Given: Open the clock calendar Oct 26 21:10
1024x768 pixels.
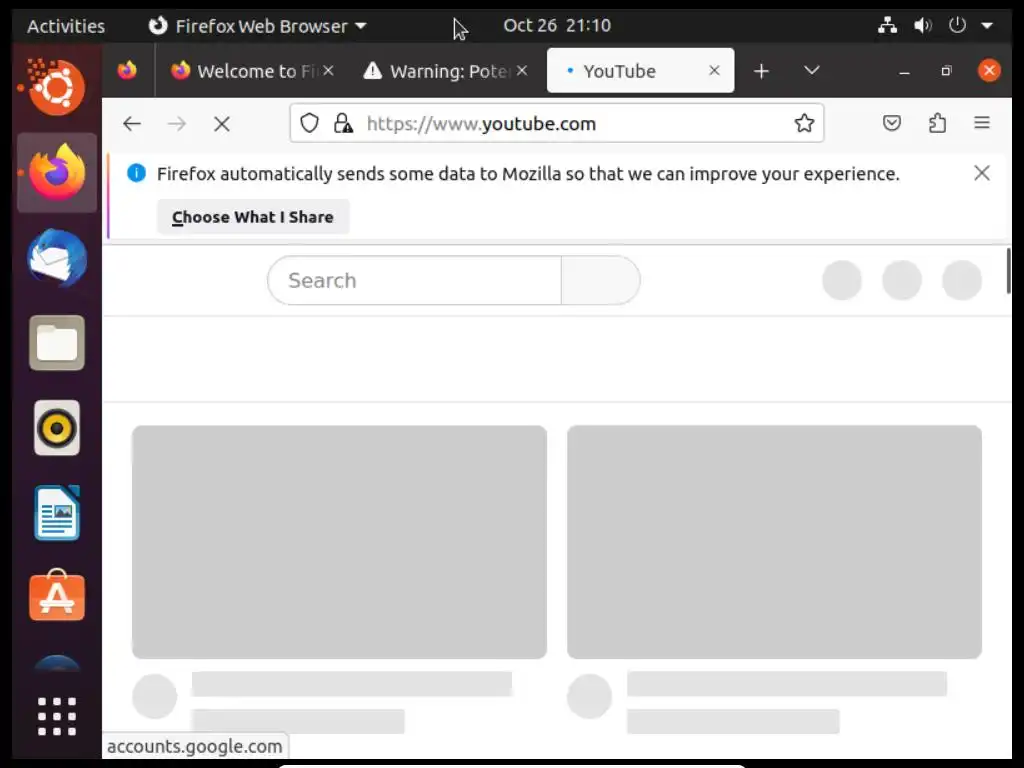Looking at the screenshot, I should (557, 25).
